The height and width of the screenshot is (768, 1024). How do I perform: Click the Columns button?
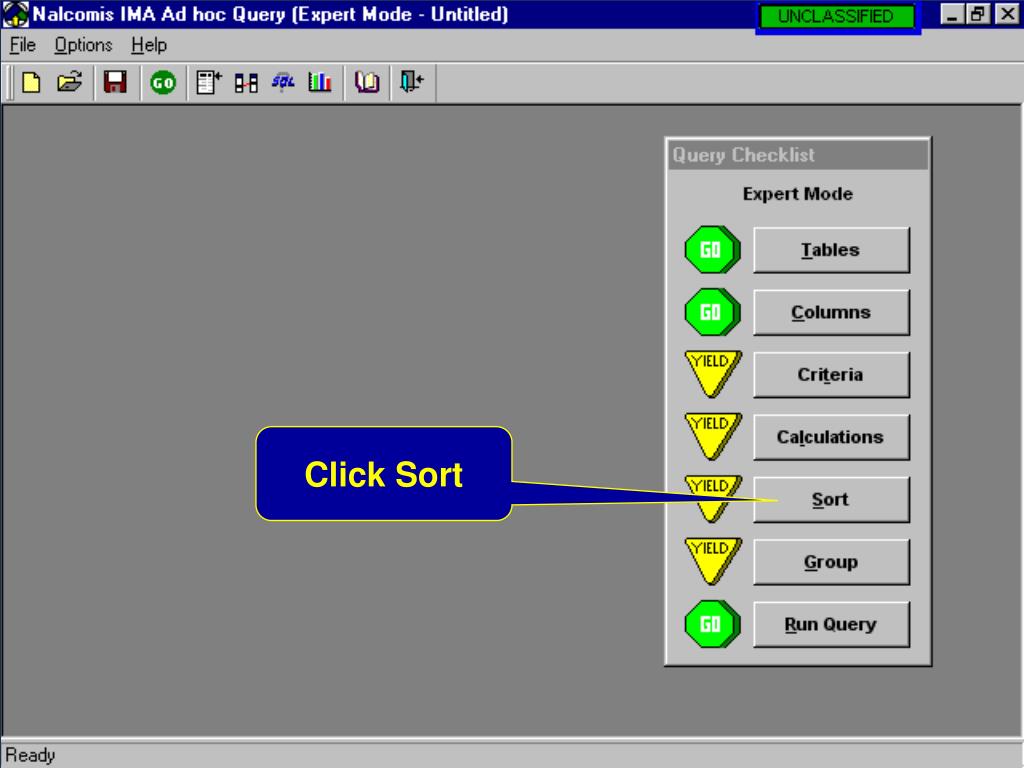(x=831, y=312)
